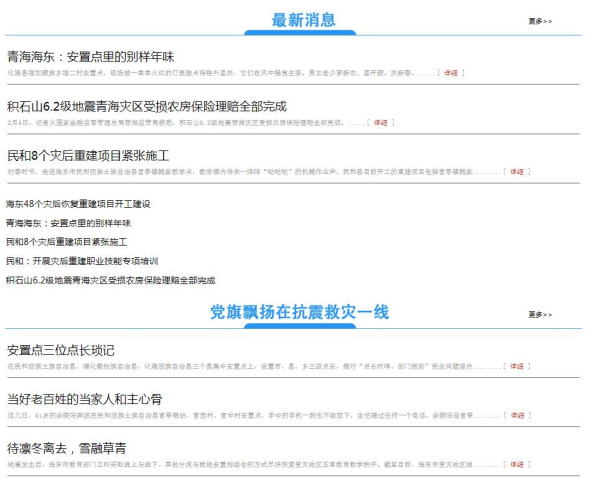Open more items in 最新消息 section

click(540, 21)
